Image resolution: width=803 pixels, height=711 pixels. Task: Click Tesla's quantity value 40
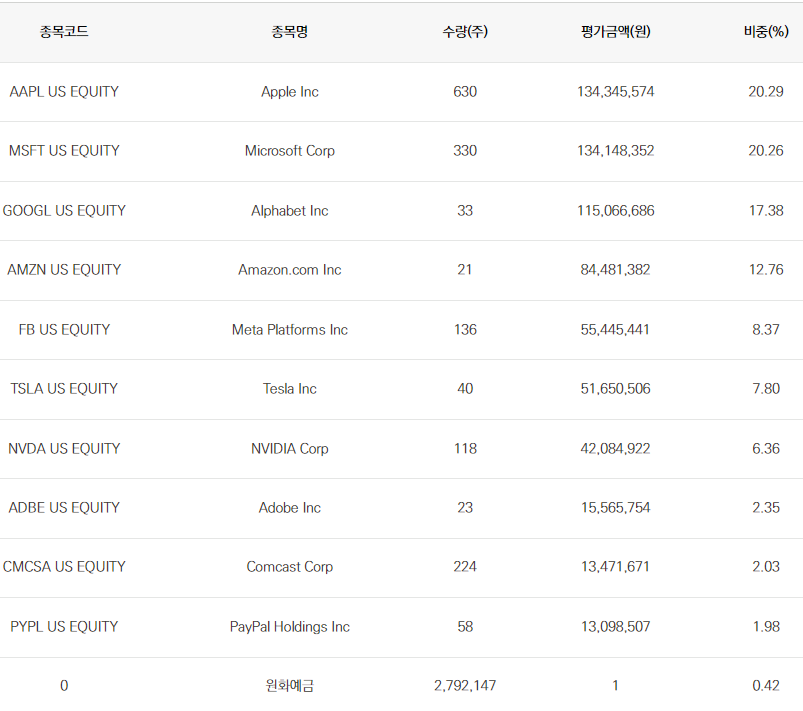(465, 388)
